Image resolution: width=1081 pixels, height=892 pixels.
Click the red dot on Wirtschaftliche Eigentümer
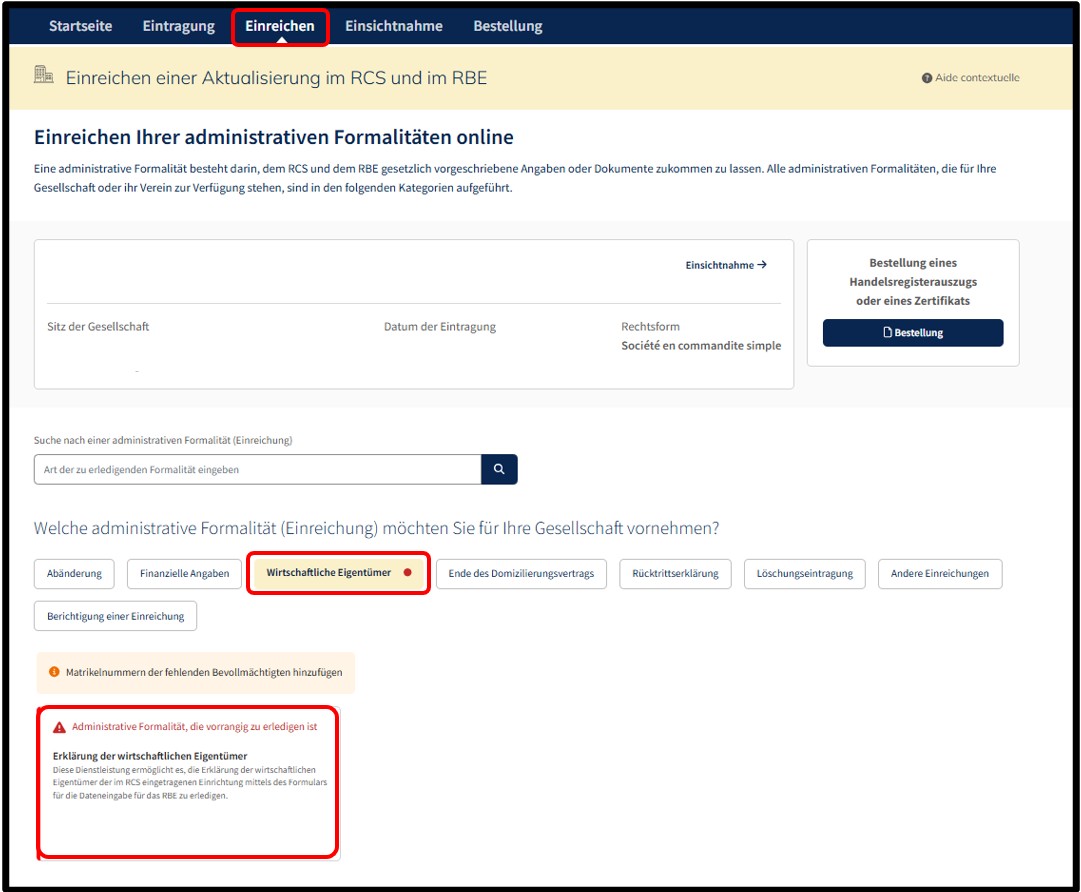(407, 572)
